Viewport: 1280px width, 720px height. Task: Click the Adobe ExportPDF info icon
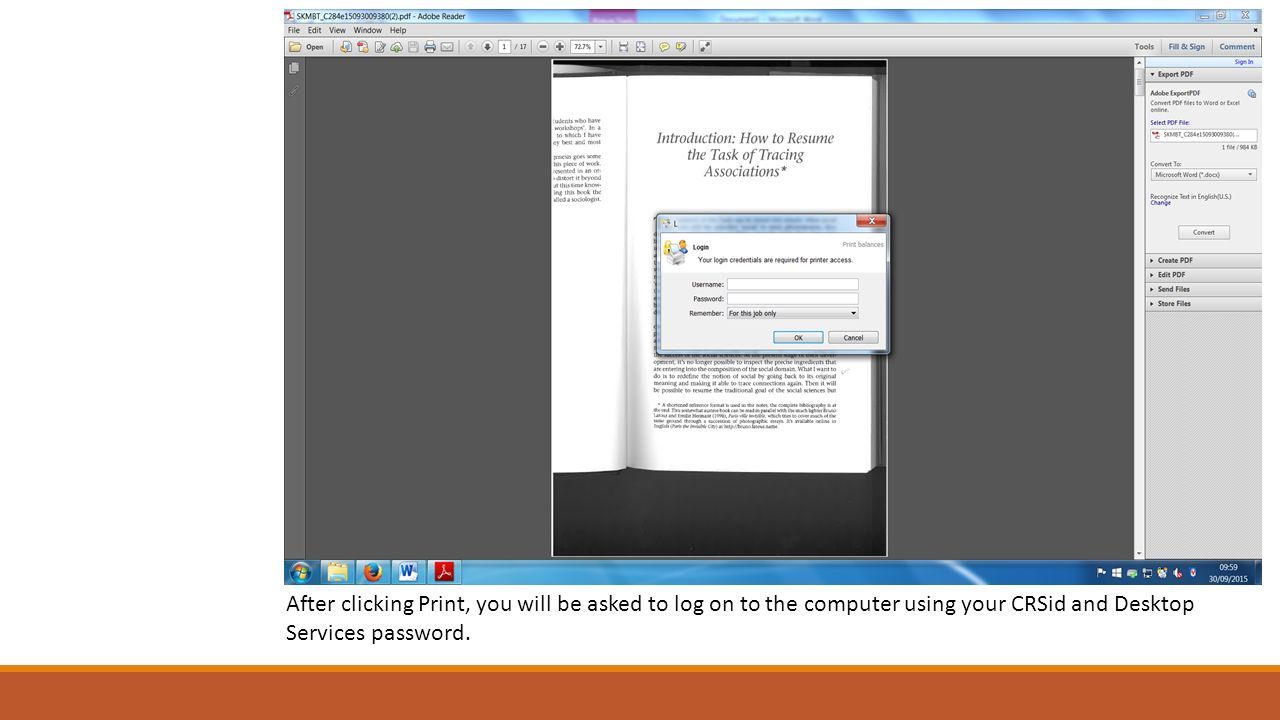tap(1252, 94)
